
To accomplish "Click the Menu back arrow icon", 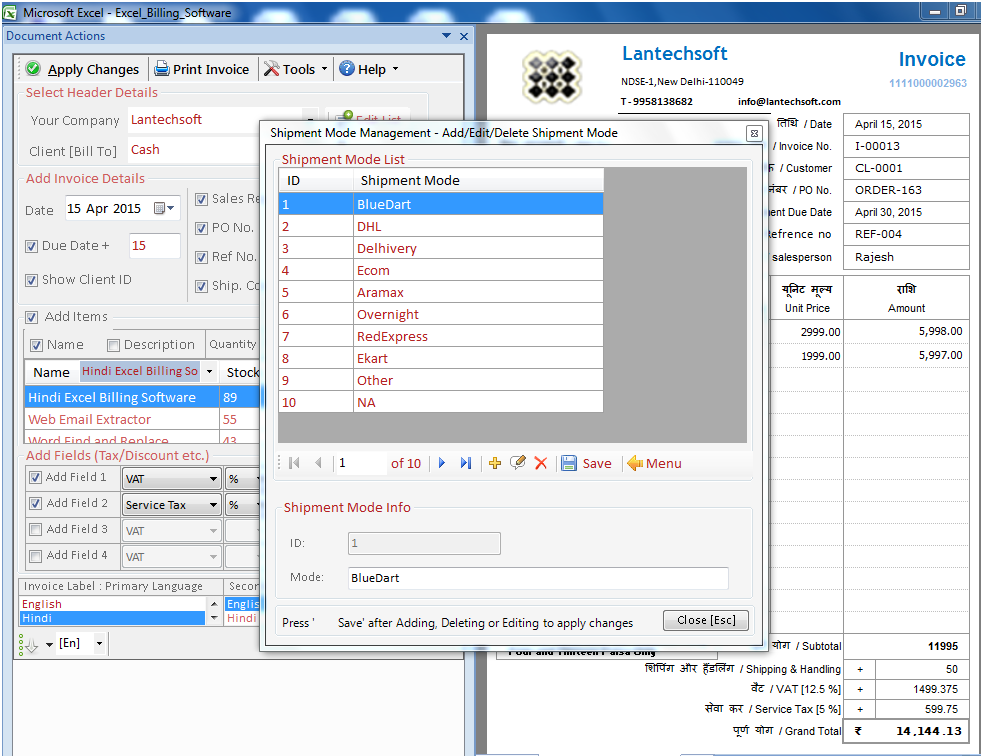I will [635, 463].
